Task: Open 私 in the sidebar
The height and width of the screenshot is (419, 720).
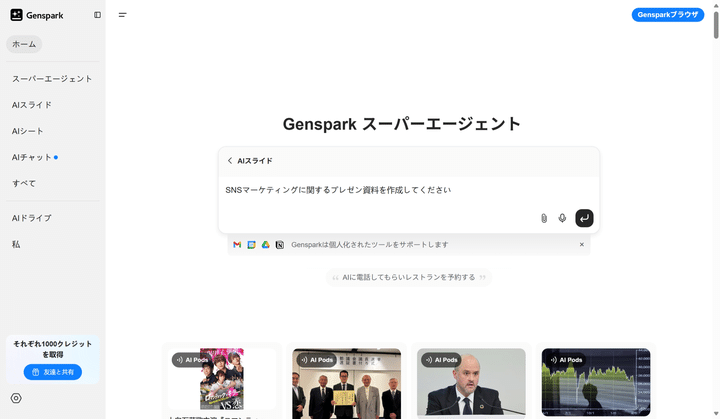Action: [x=16, y=244]
